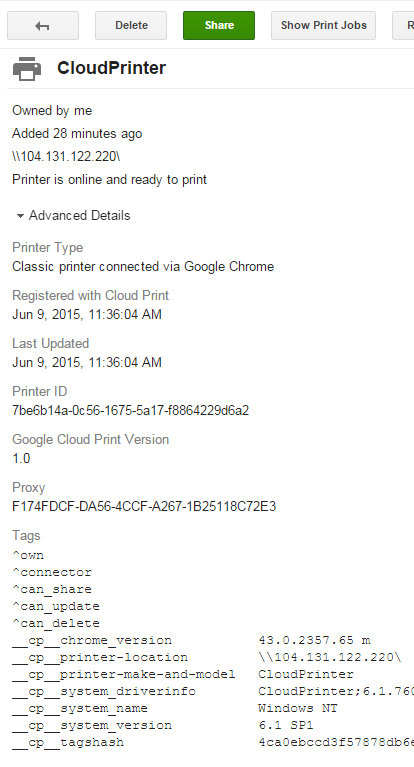
Task: Click the ^can_share tag
Action: pos(52,589)
